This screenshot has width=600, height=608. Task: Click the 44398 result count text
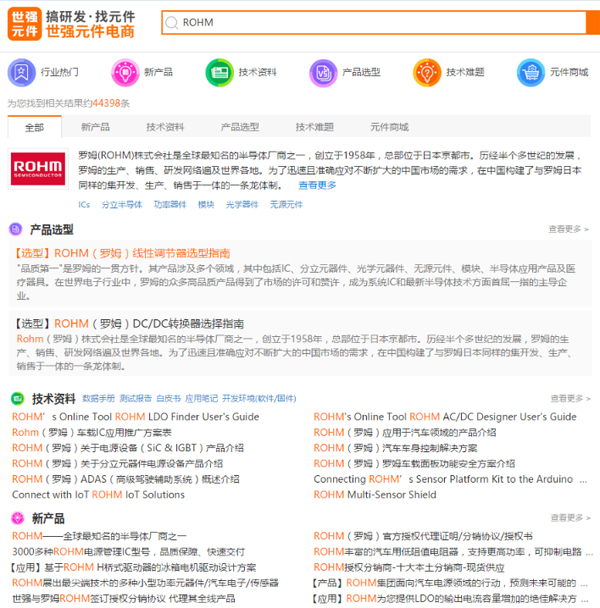click(x=106, y=103)
